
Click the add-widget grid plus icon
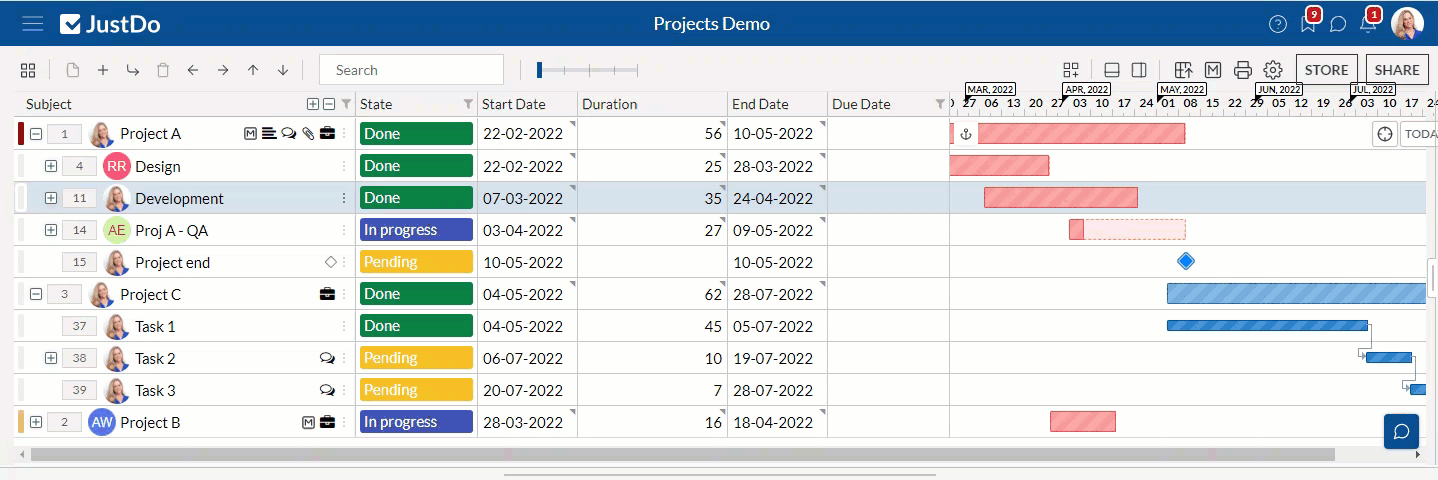pyautogui.click(x=1071, y=70)
